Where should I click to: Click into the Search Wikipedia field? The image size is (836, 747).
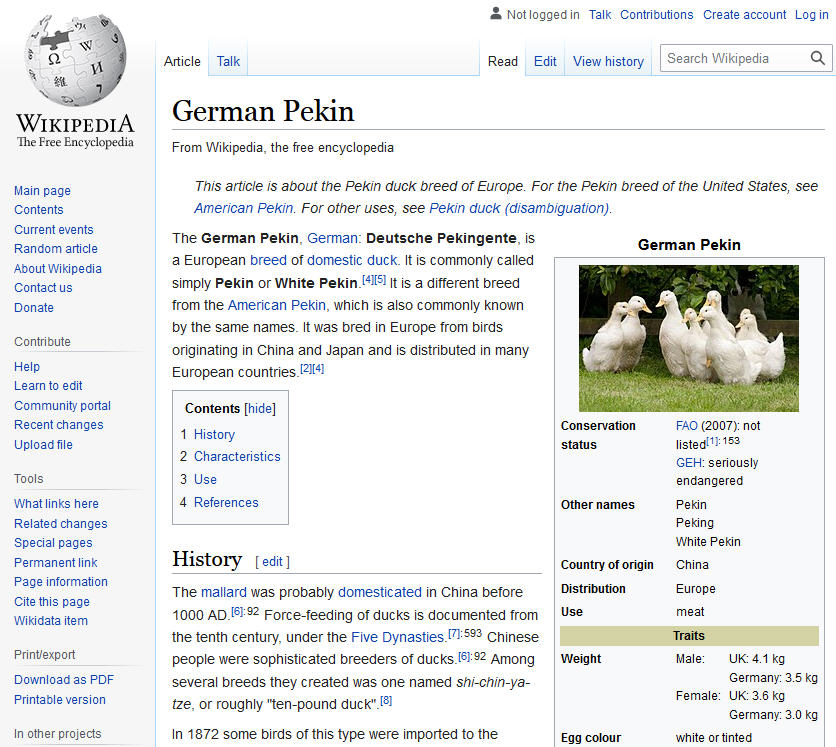click(x=734, y=59)
